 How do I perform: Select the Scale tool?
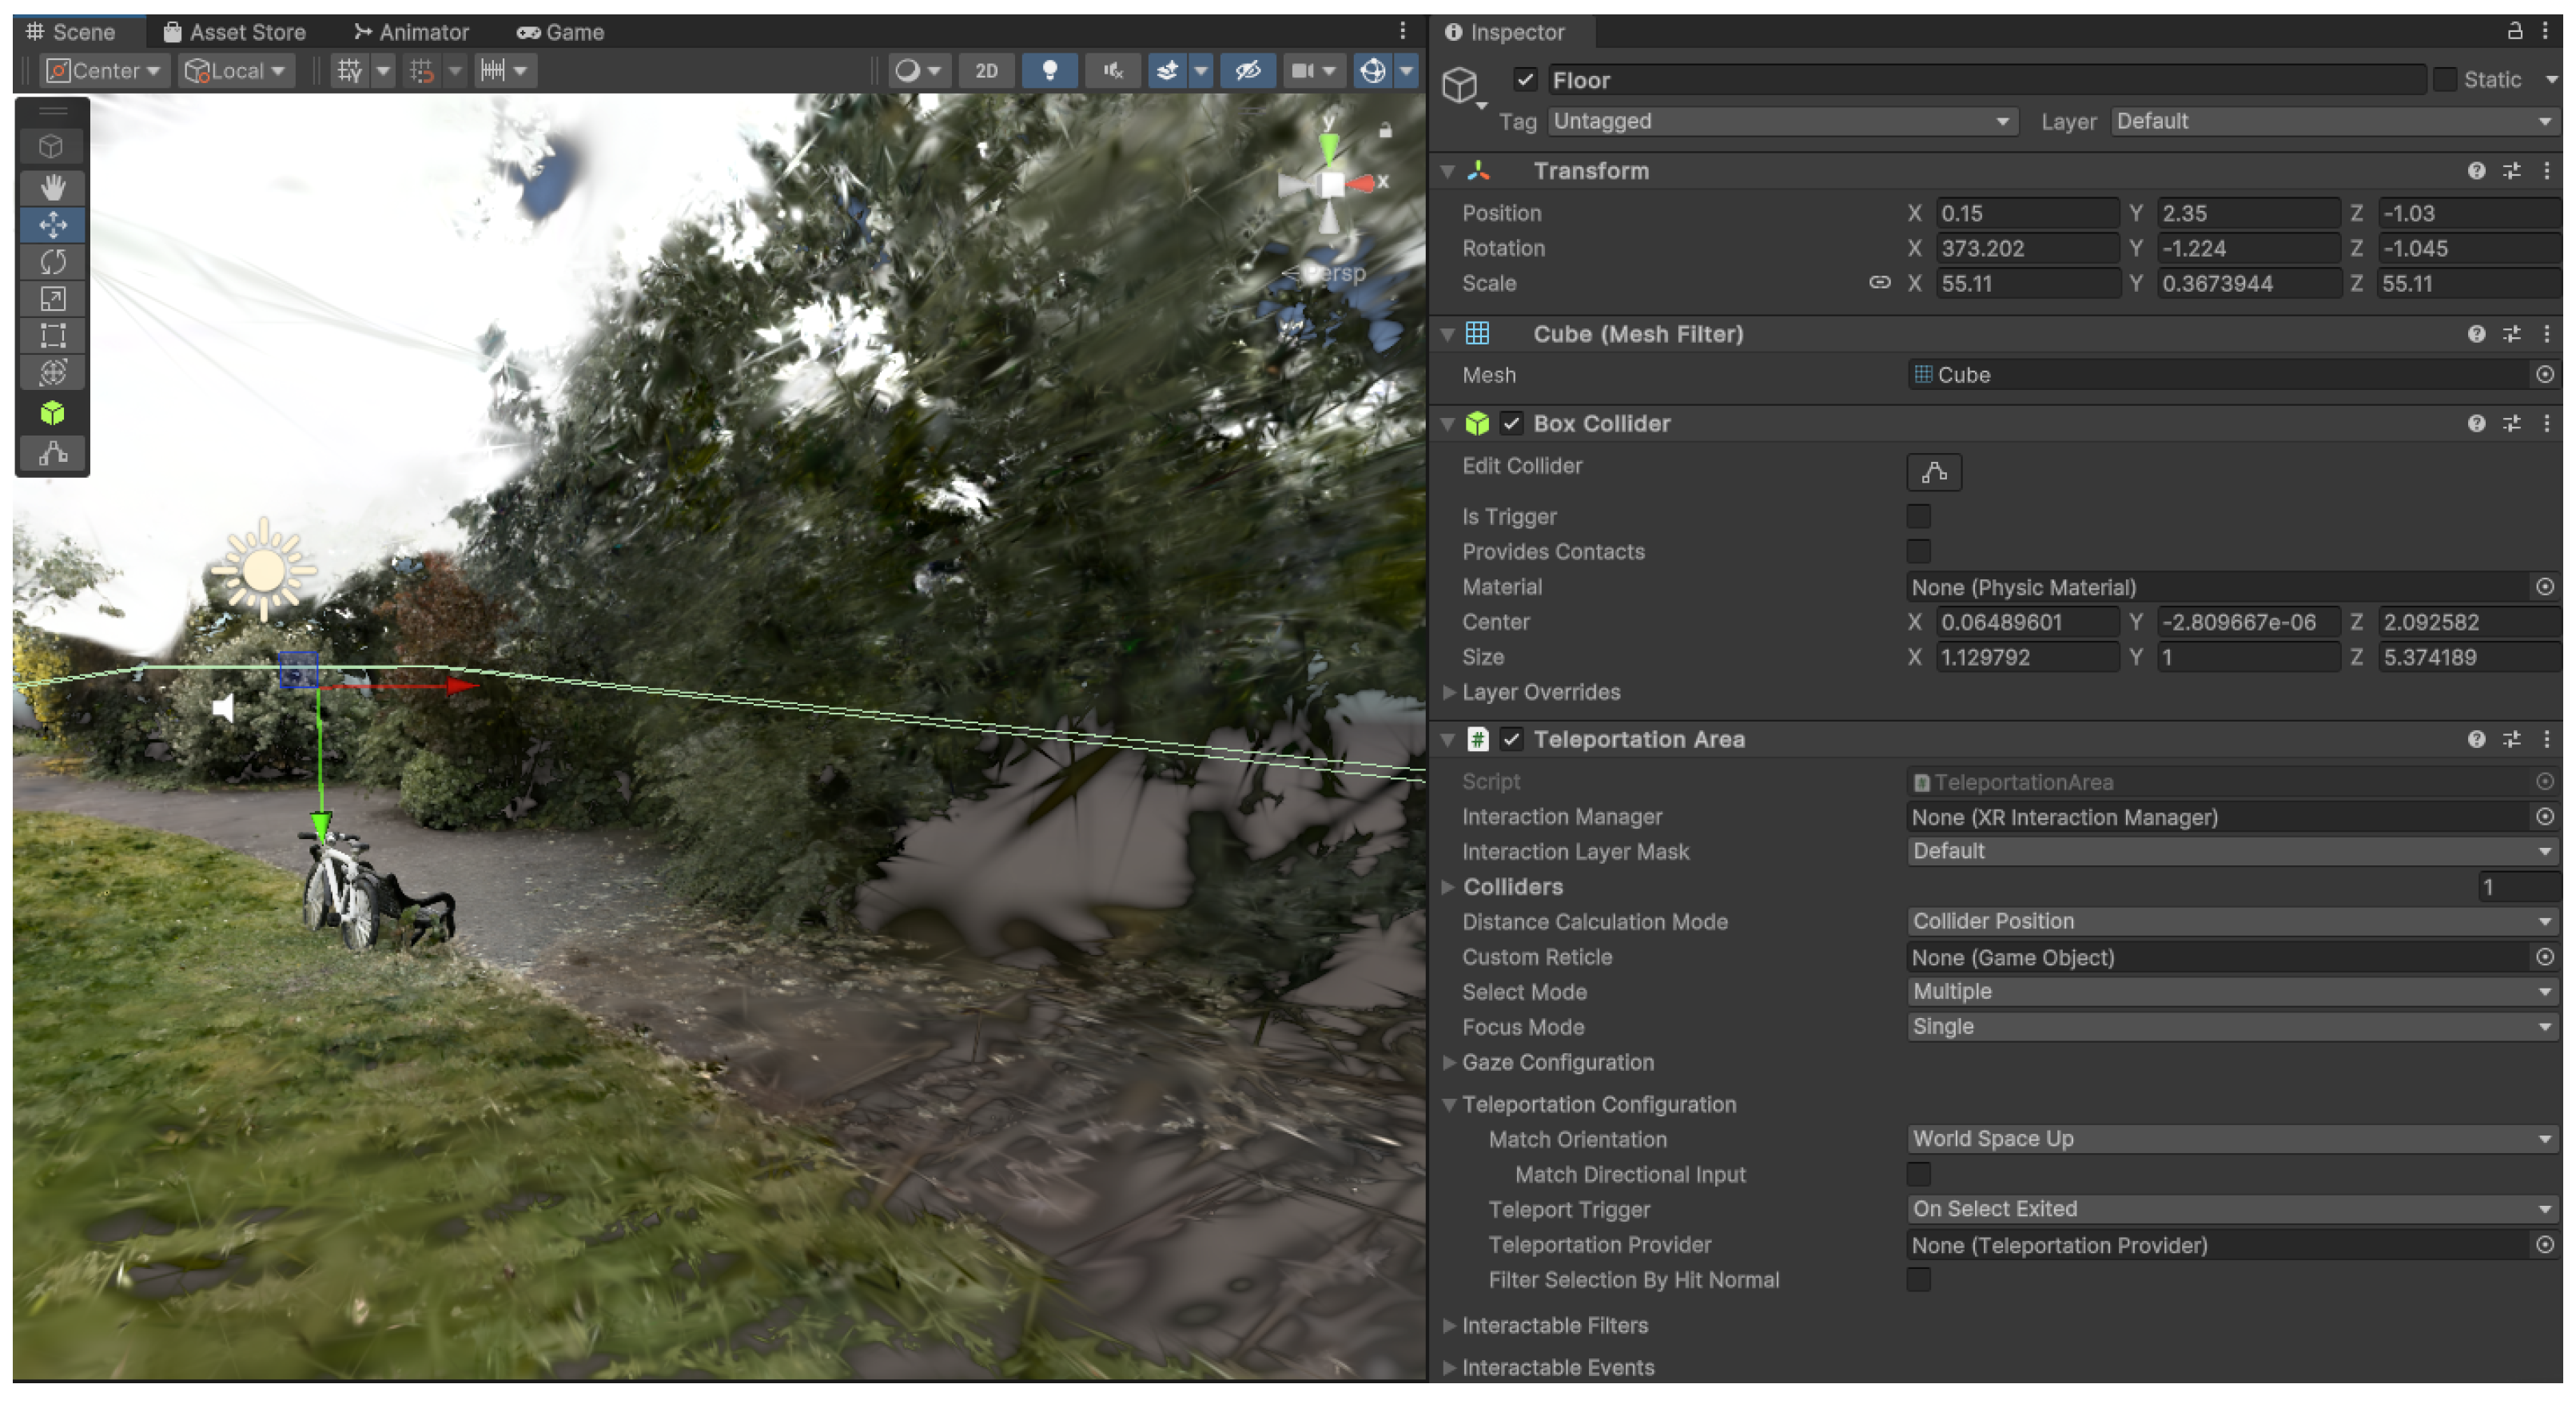point(52,299)
